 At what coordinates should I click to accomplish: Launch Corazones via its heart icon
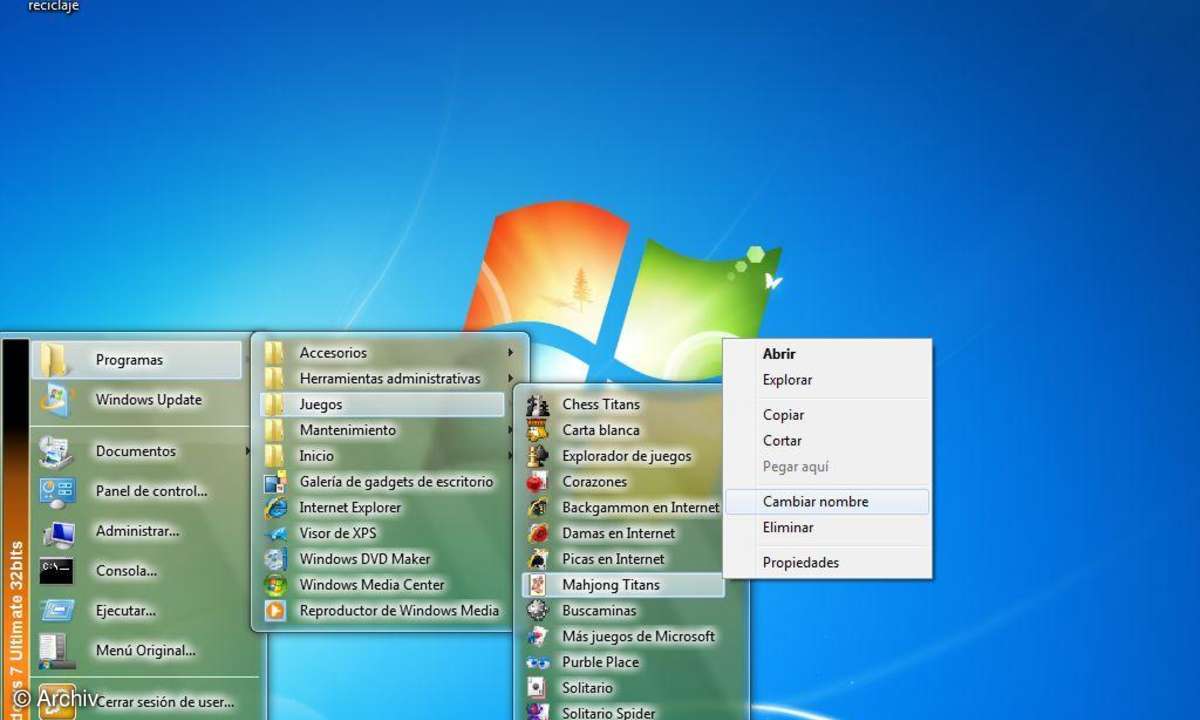pyautogui.click(x=538, y=482)
